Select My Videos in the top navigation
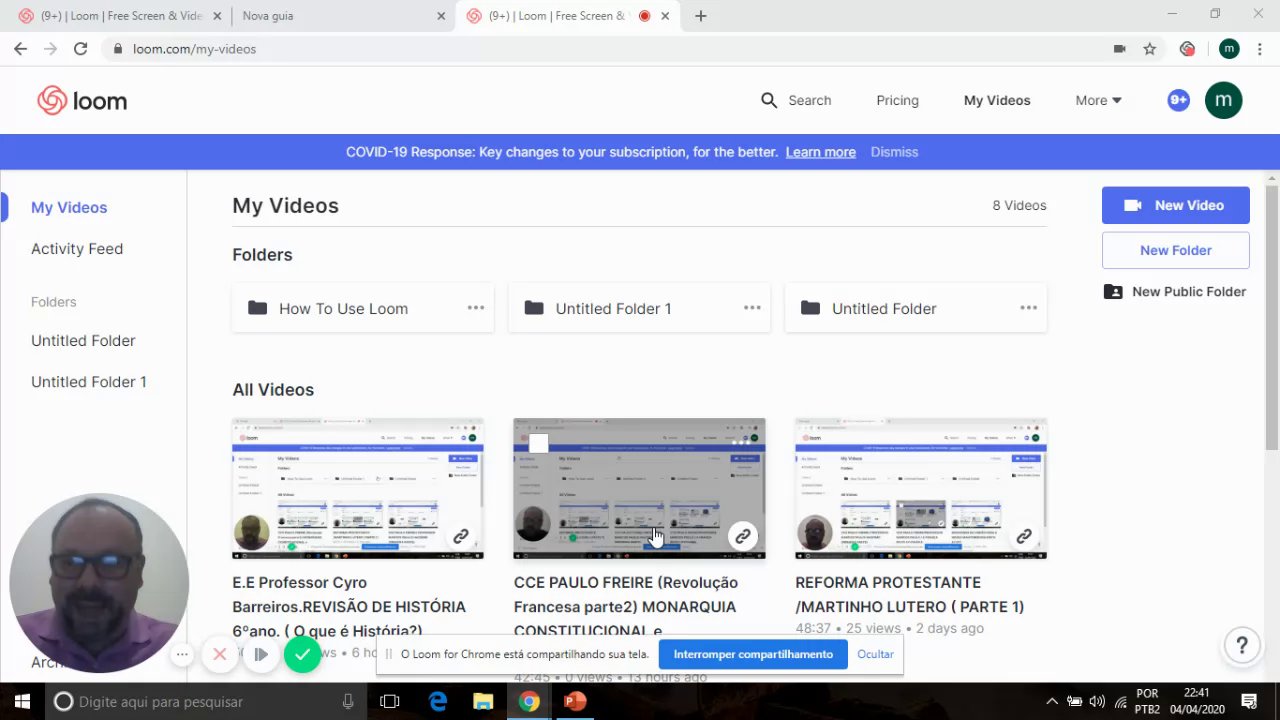This screenshot has height=720, width=1280. (x=997, y=100)
